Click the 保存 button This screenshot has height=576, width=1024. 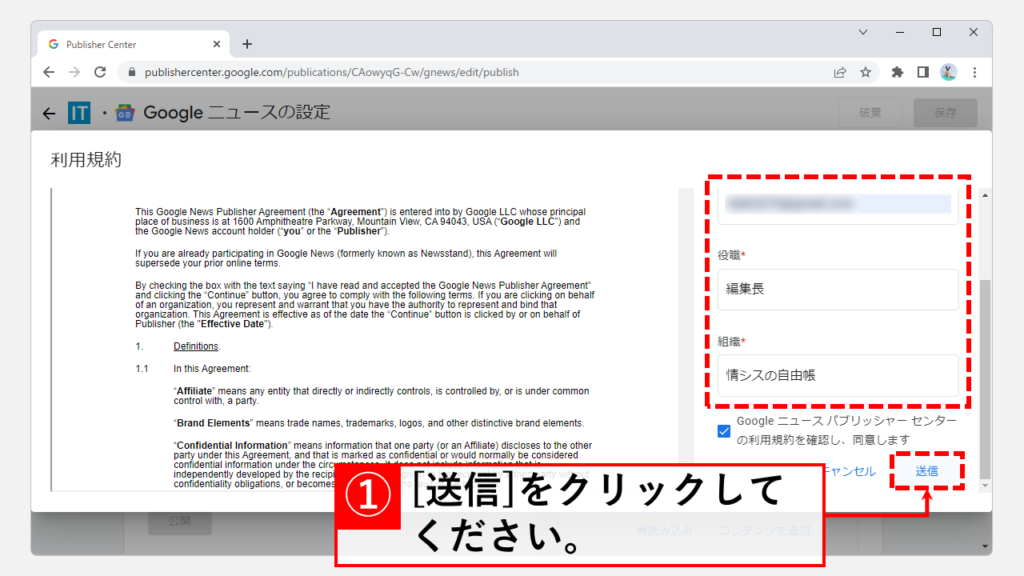click(x=945, y=112)
